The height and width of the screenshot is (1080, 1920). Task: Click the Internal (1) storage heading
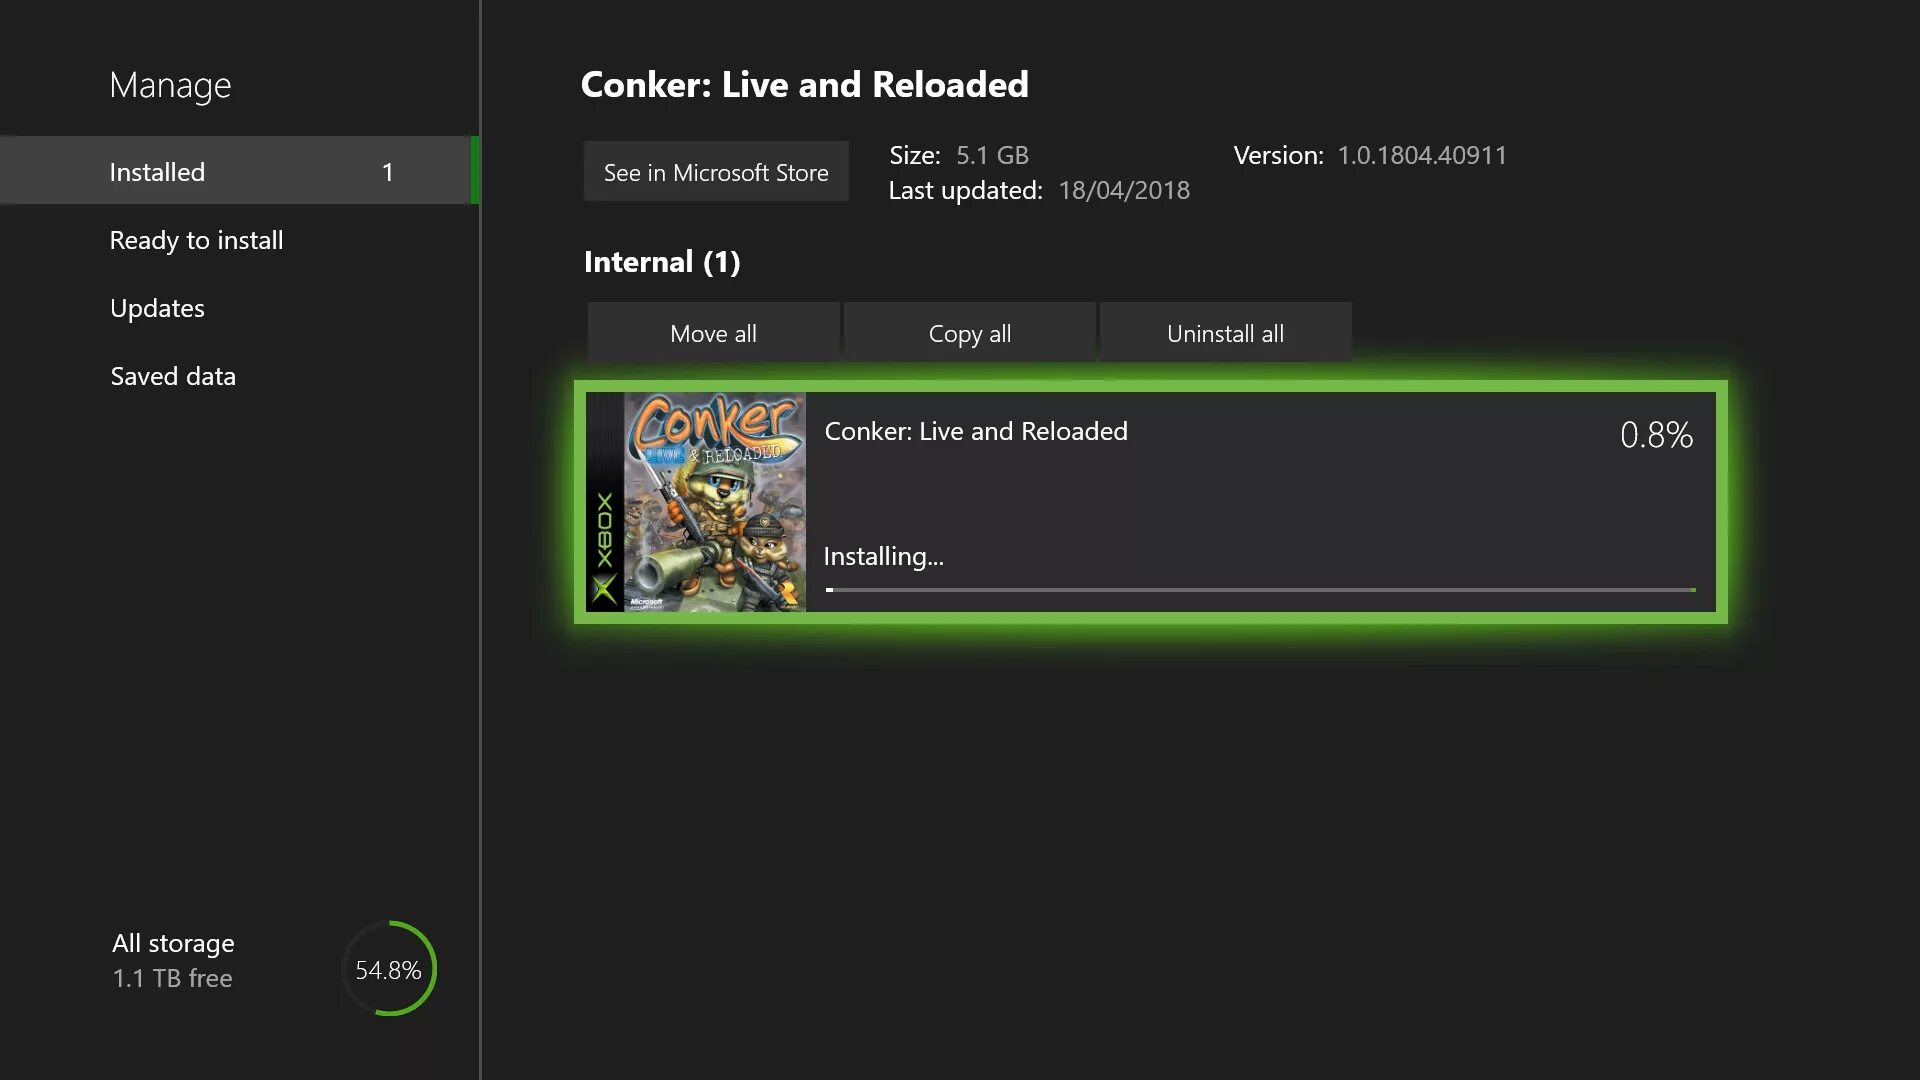pyautogui.click(x=662, y=262)
